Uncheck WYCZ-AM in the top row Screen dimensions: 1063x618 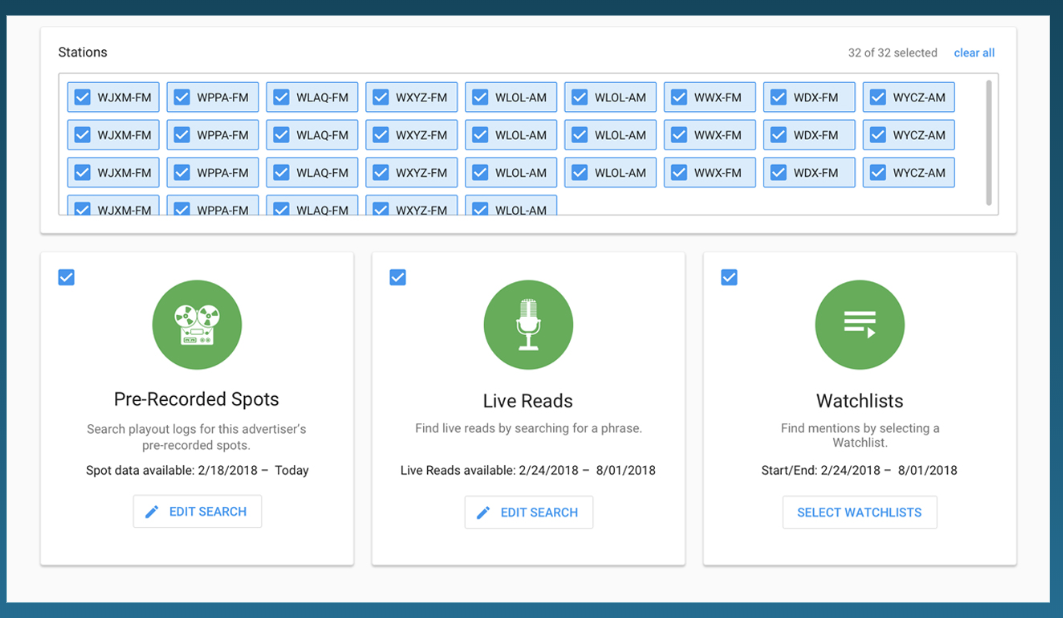point(878,96)
